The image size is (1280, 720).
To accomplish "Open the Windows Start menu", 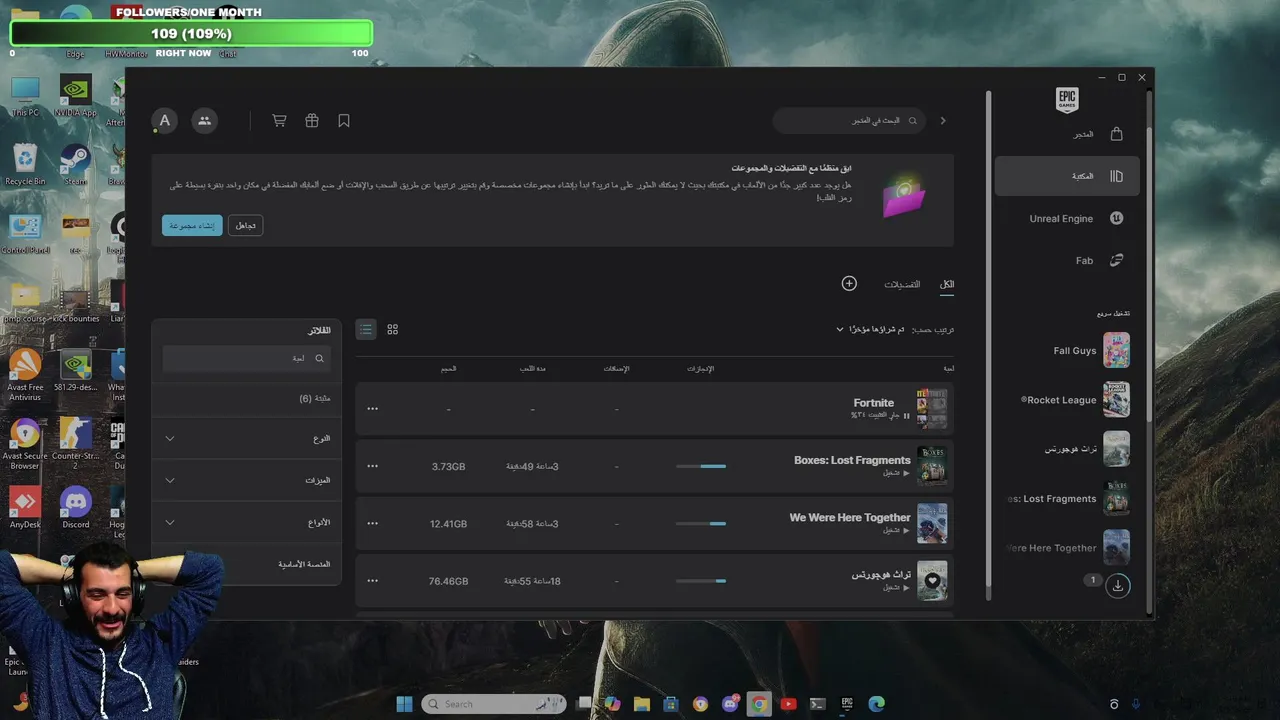I will coord(404,704).
